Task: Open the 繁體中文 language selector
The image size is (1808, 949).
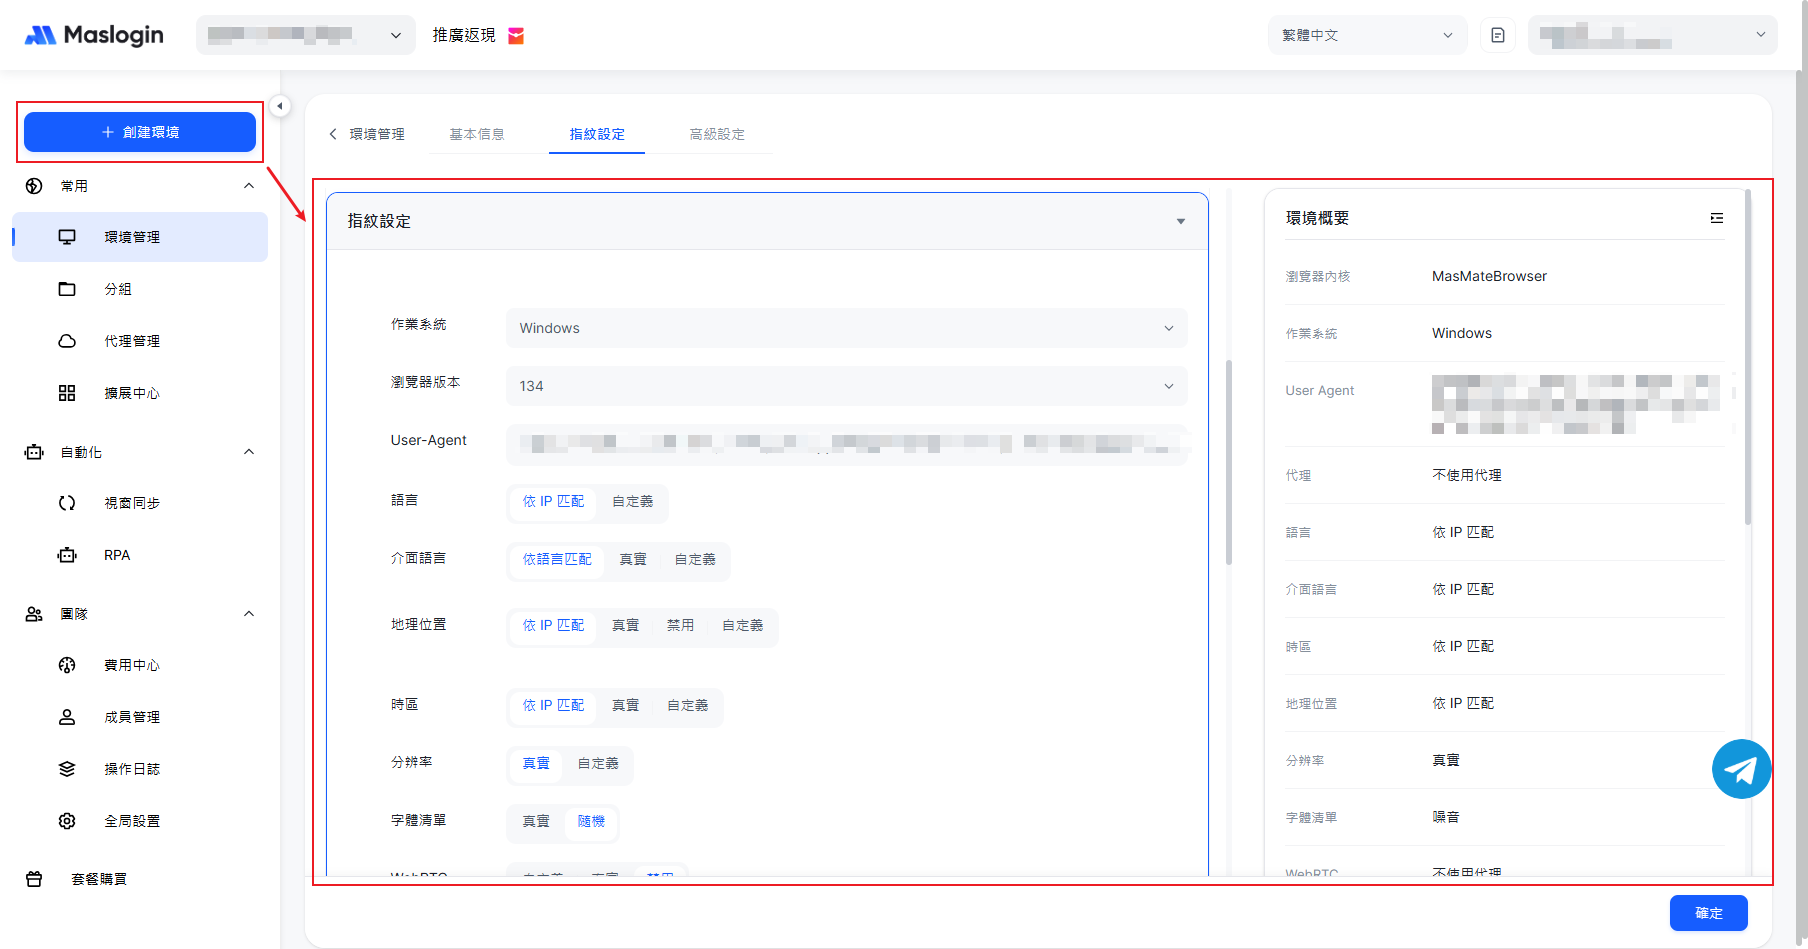Action: click(x=1366, y=35)
